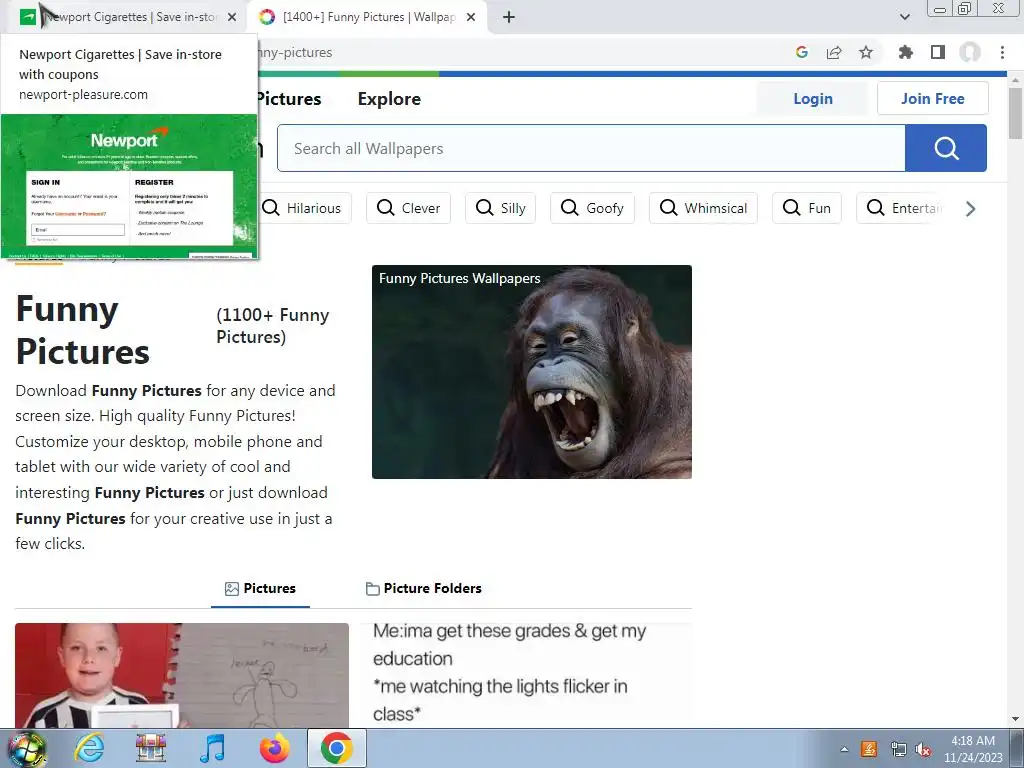Select the Whimsical search tag
Screen dimensions: 1024x768
[x=703, y=208]
